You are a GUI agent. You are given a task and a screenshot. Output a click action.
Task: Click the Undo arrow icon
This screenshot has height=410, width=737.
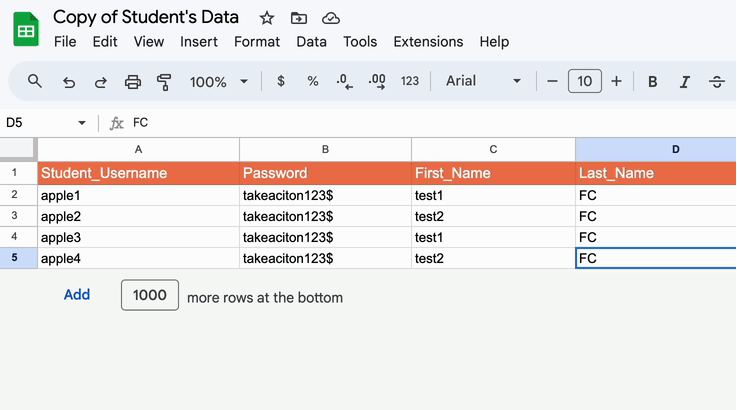pyautogui.click(x=68, y=82)
